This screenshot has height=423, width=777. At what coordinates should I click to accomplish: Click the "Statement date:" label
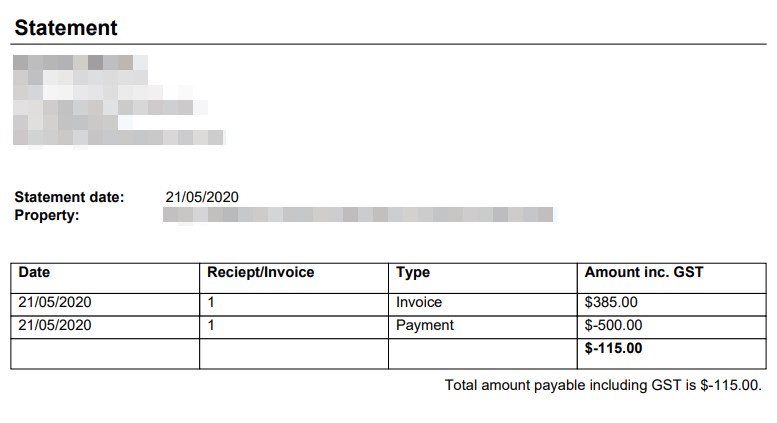click(x=70, y=197)
